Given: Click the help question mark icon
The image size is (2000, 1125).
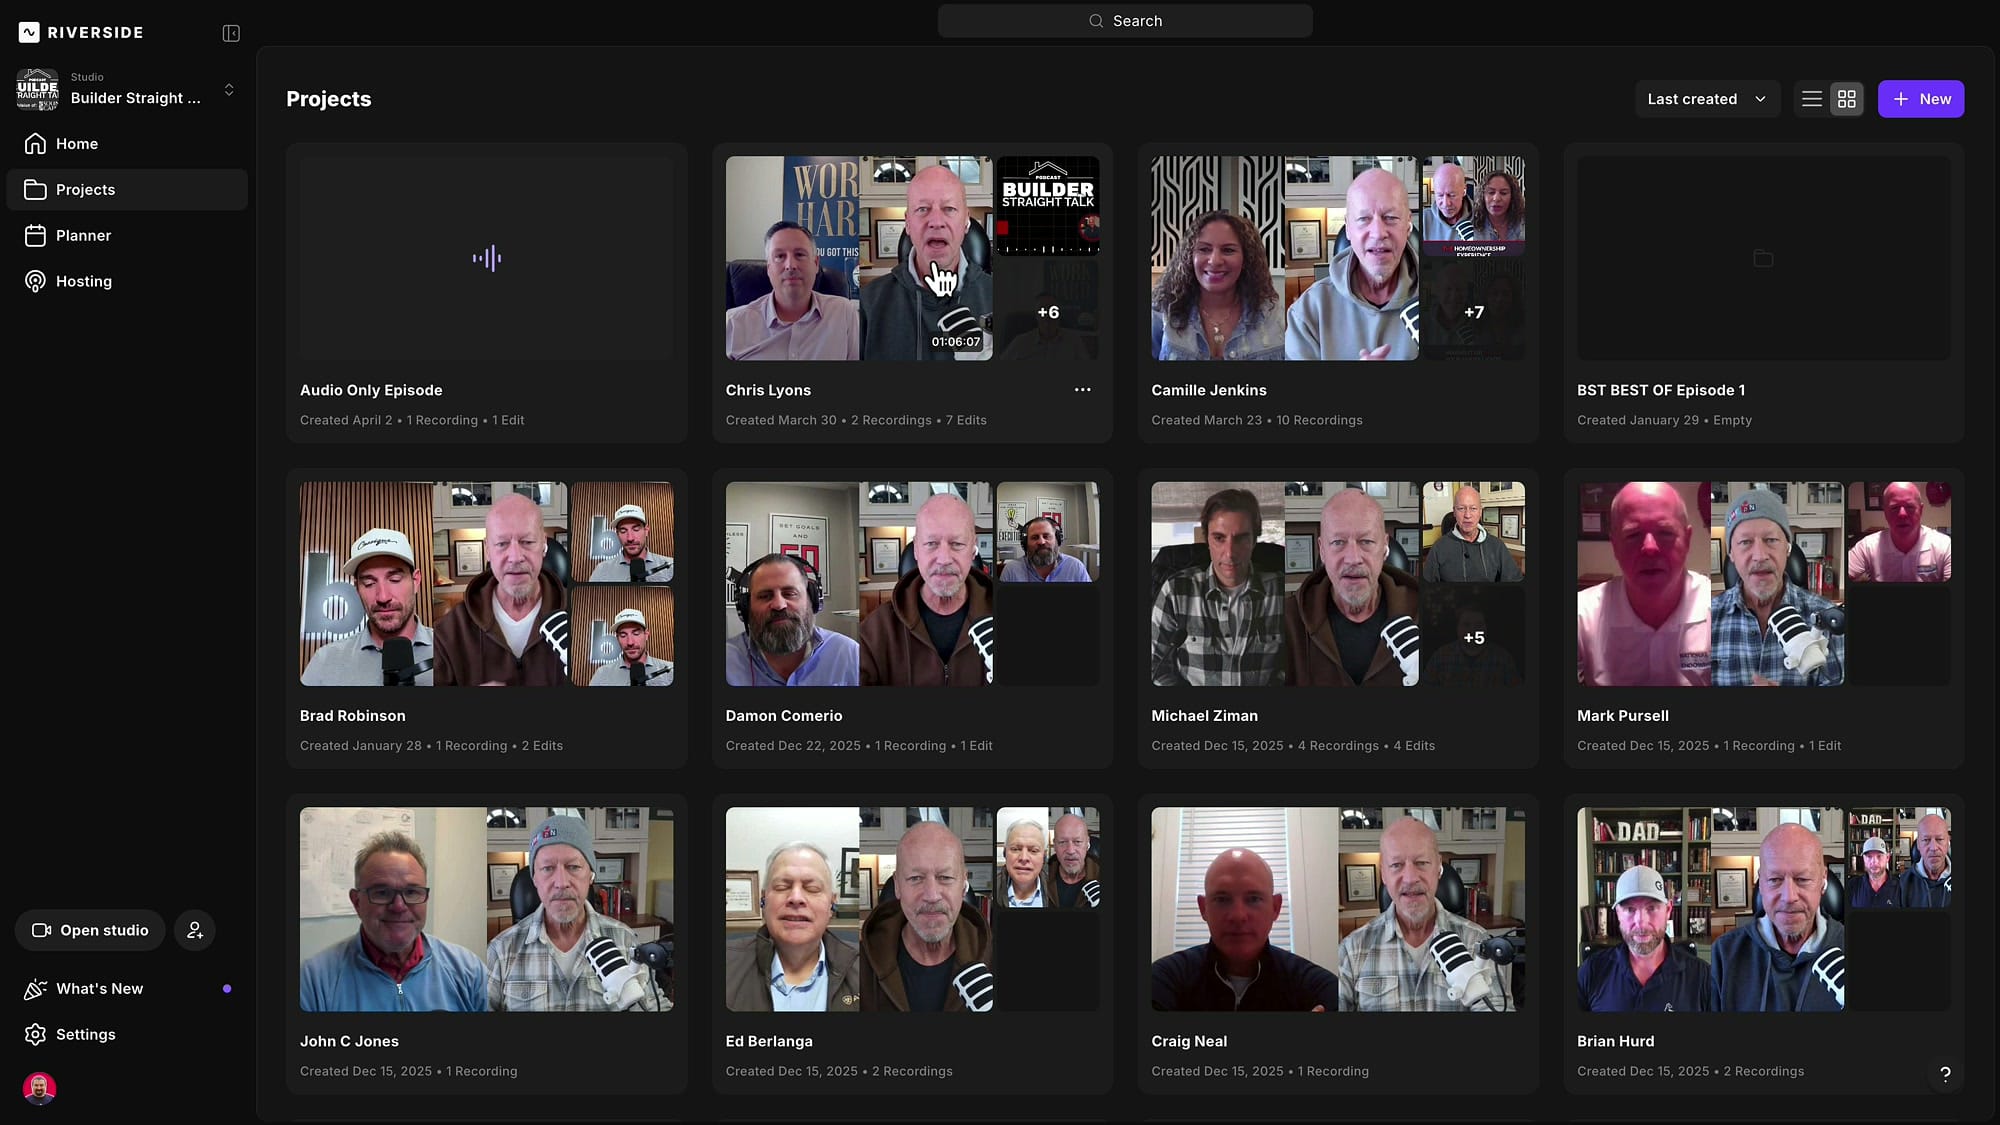Looking at the screenshot, I should point(1945,1074).
